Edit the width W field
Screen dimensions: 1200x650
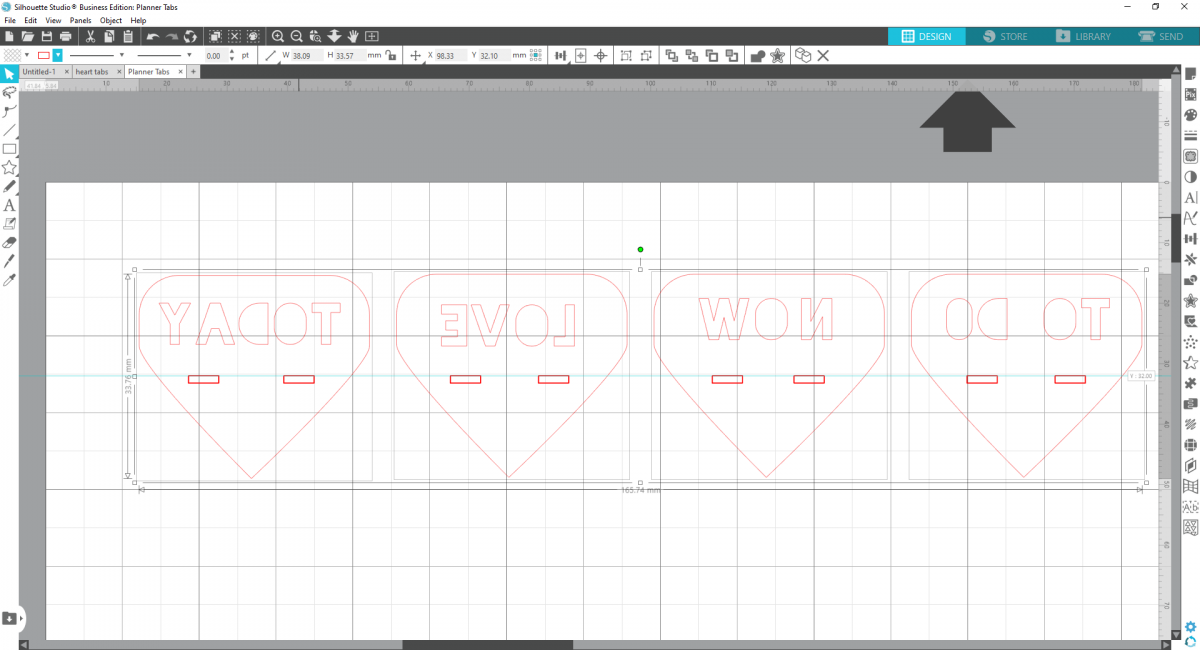click(x=309, y=55)
